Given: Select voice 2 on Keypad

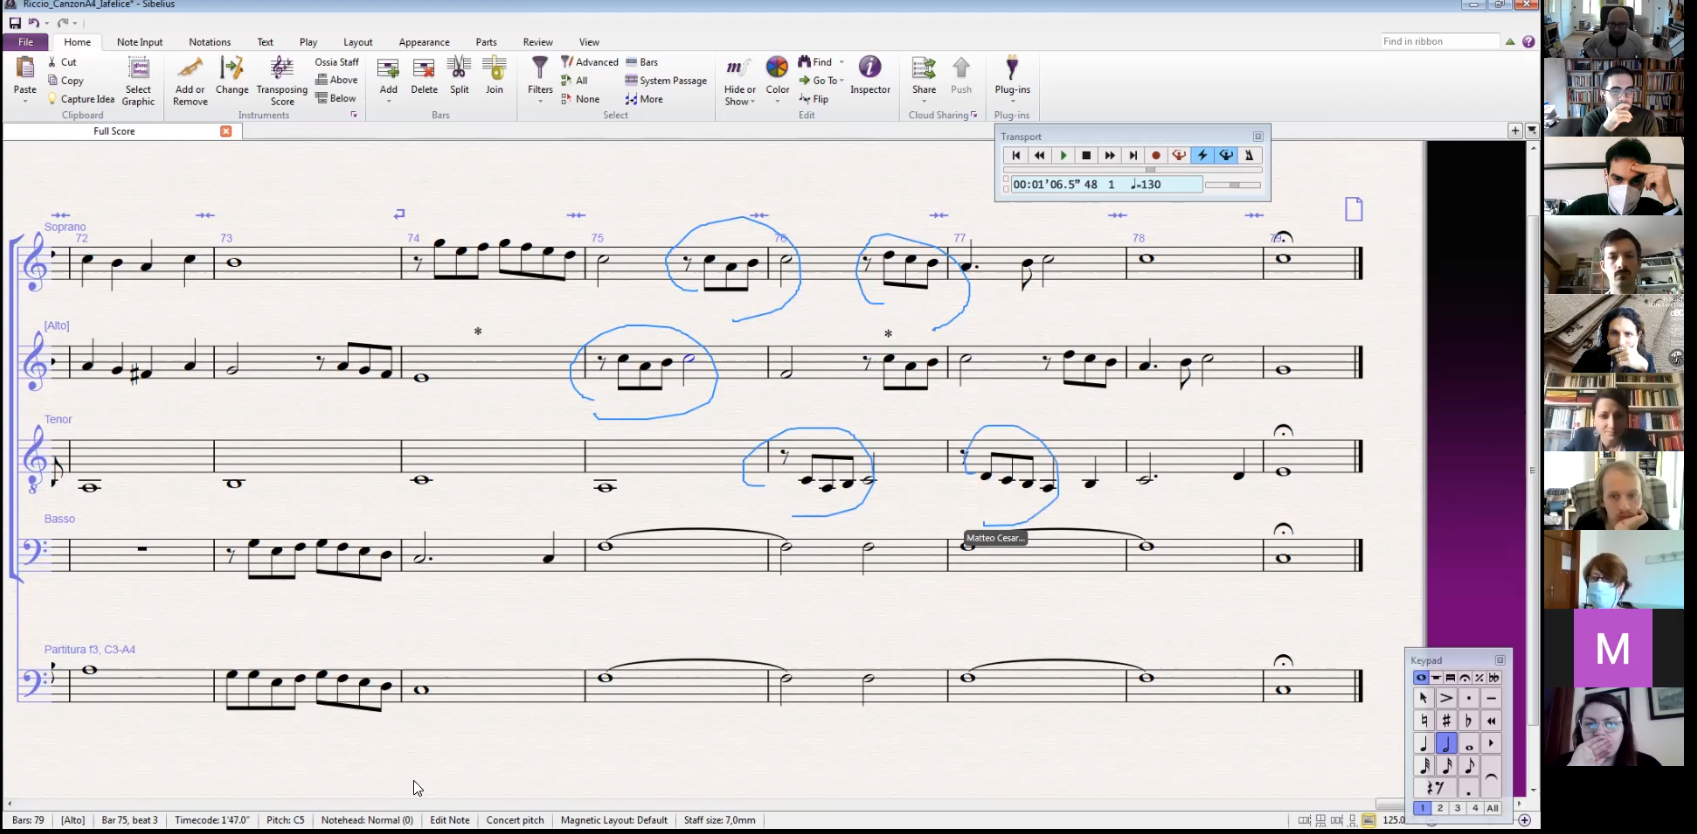Looking at the screenshot, I should click(1440, 808).
